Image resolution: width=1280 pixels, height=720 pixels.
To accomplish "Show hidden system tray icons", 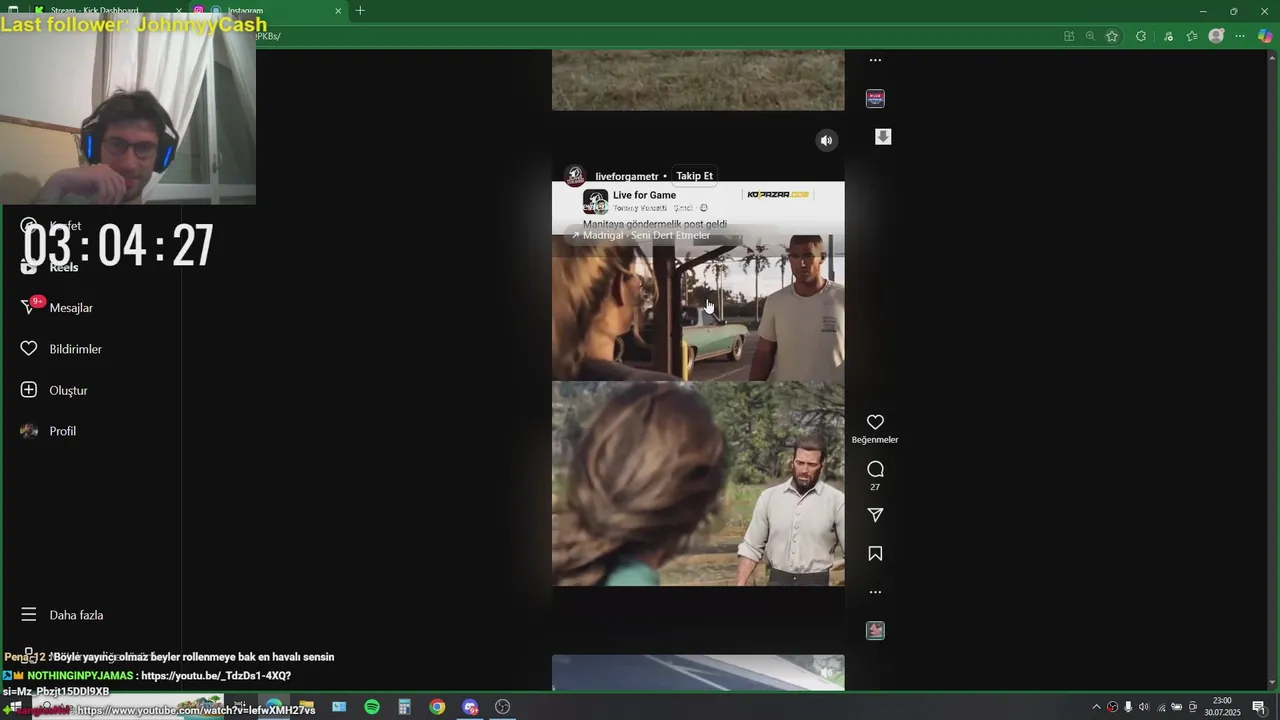I will tap(1096, 707).
